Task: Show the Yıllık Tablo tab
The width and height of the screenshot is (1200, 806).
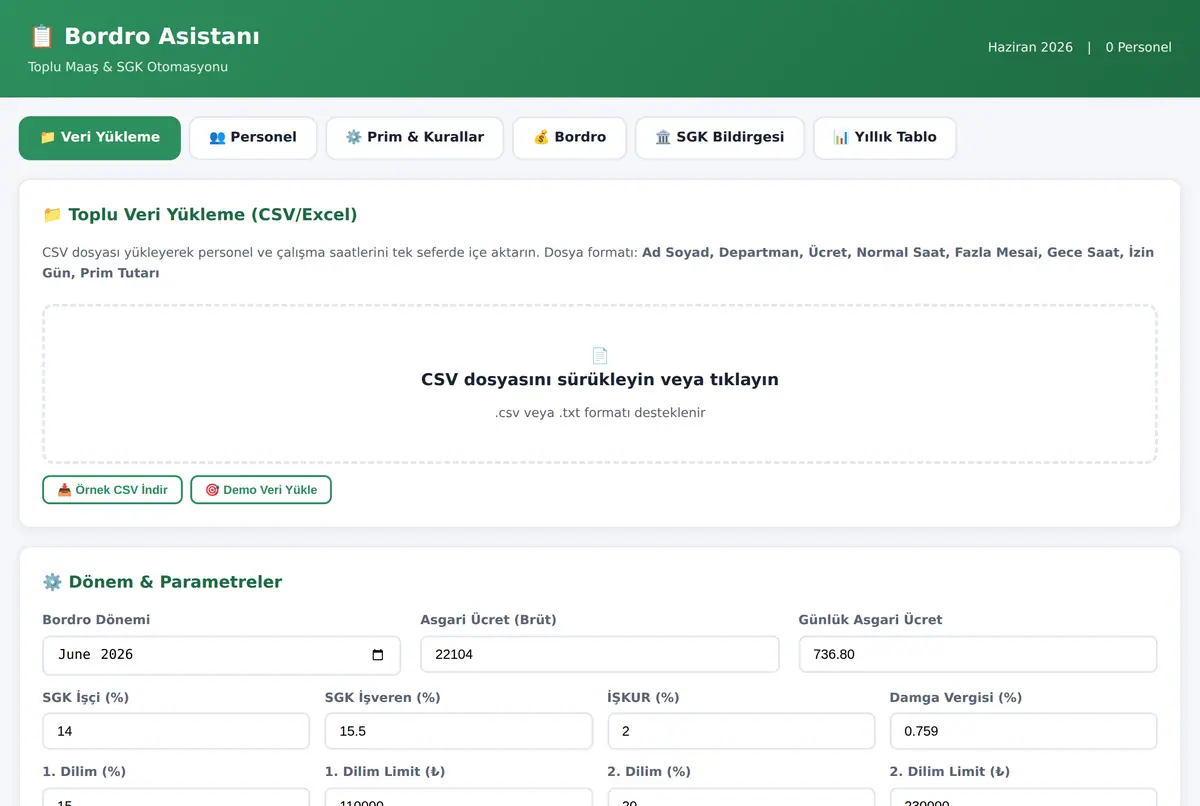Action: click(x=885, y=138)
